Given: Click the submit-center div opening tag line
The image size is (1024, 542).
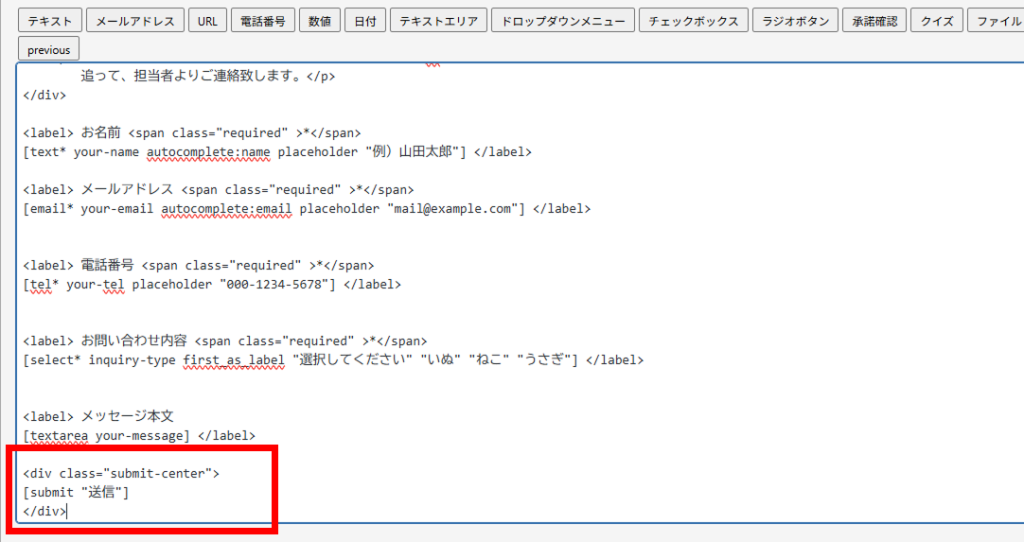Looking at the screenshot, I should pos(120,473).
